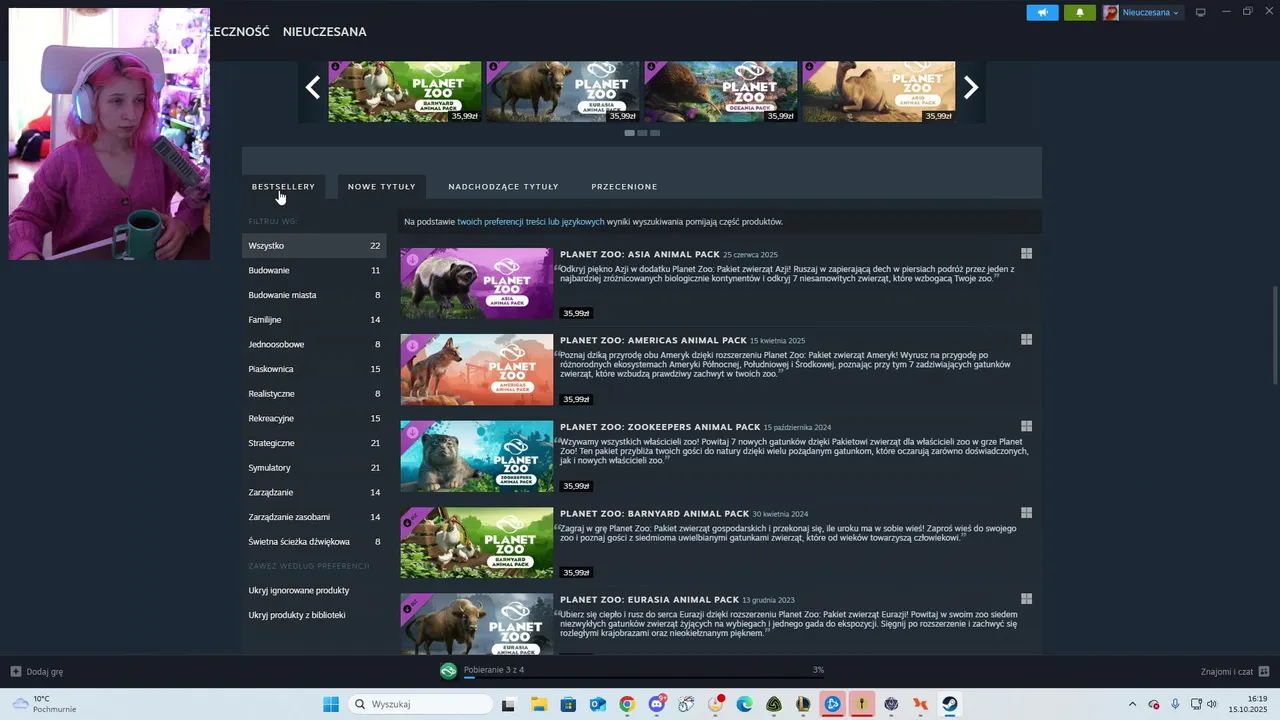
Task: Open the twoich preferencji treści lub językowych link
Action: click(531, 222)
